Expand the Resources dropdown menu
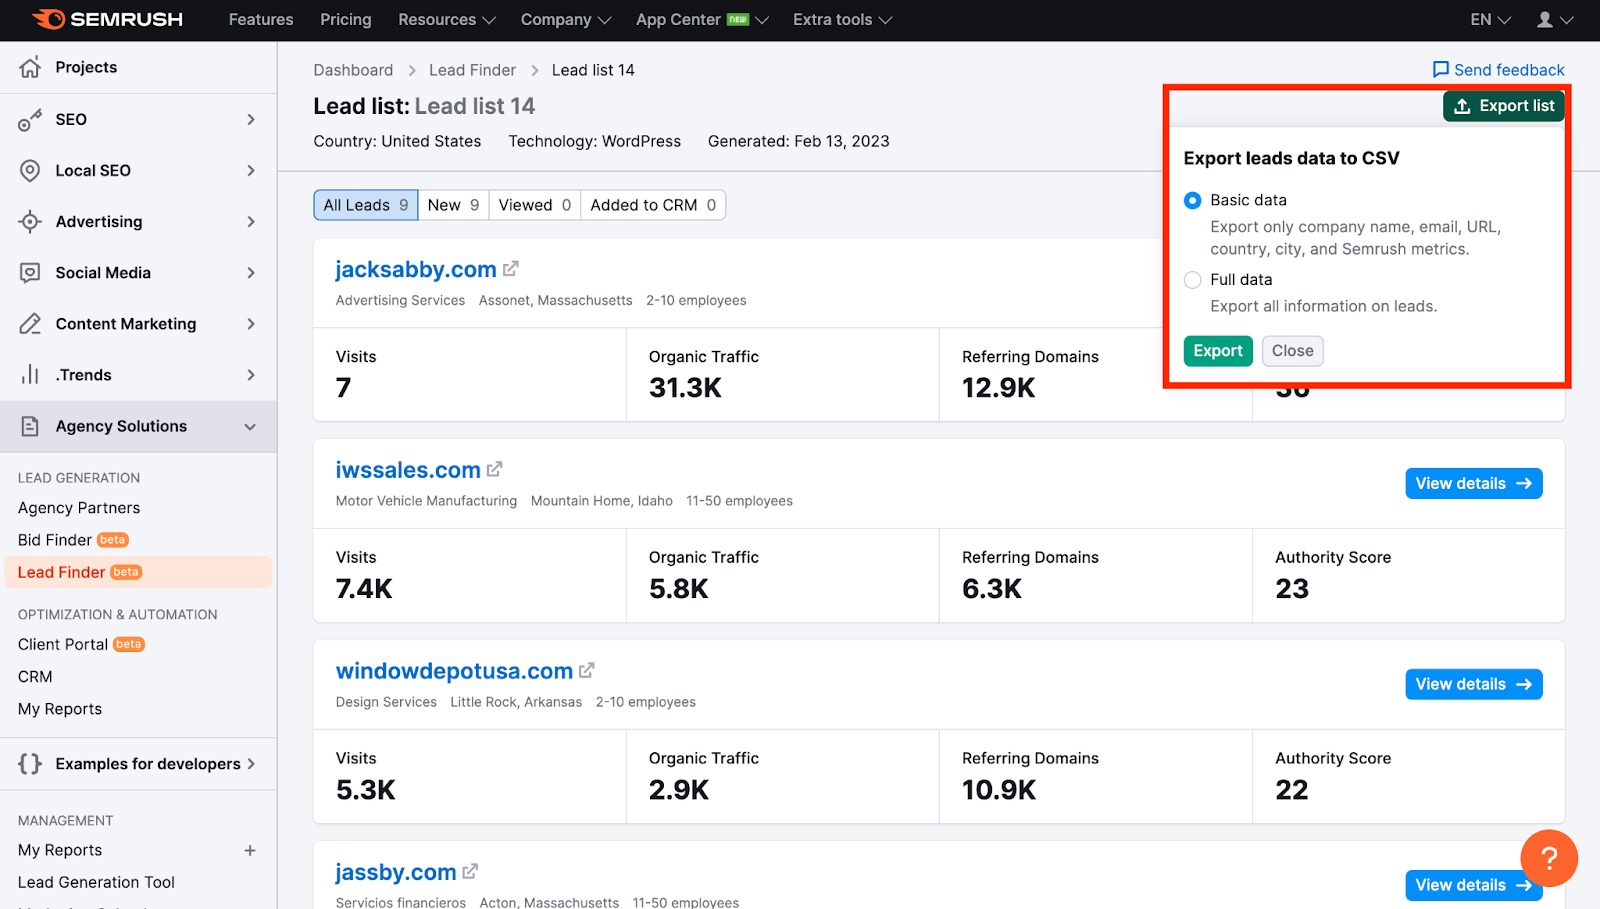This screenshot has width=1600, height=909. [x=447, y=19]
